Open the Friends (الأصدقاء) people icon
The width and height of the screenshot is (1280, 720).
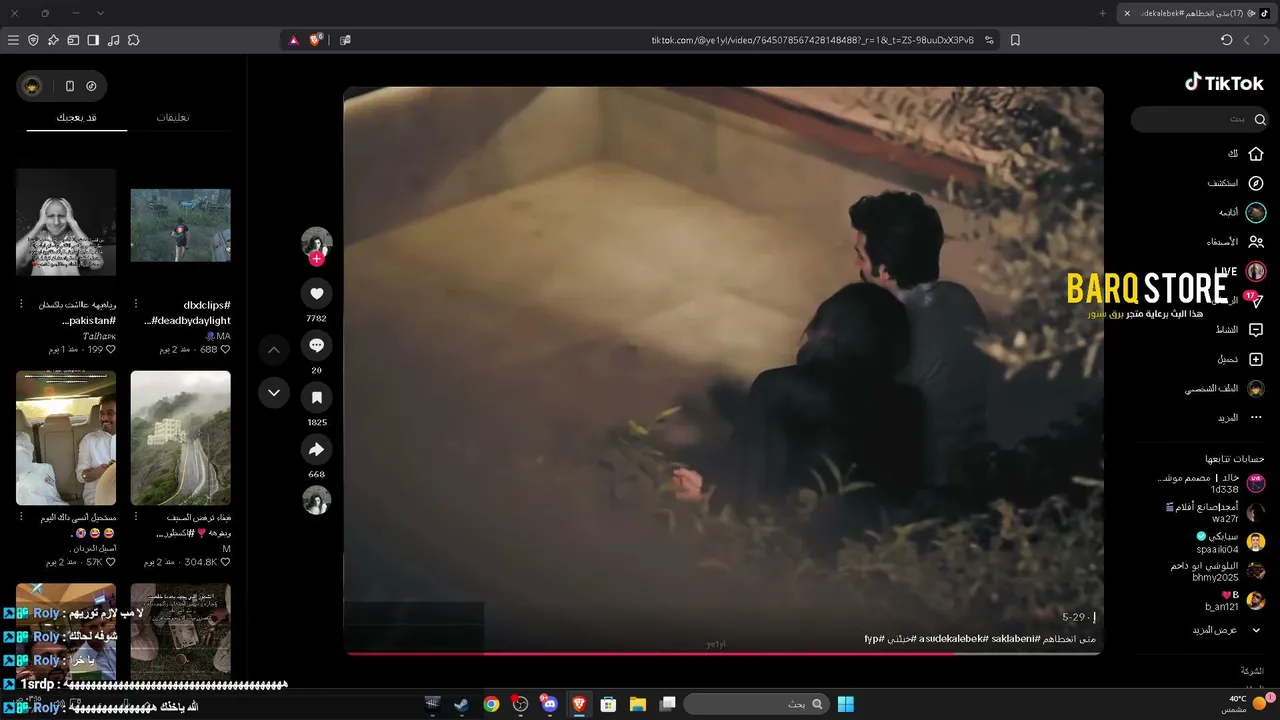point(1256,242)
